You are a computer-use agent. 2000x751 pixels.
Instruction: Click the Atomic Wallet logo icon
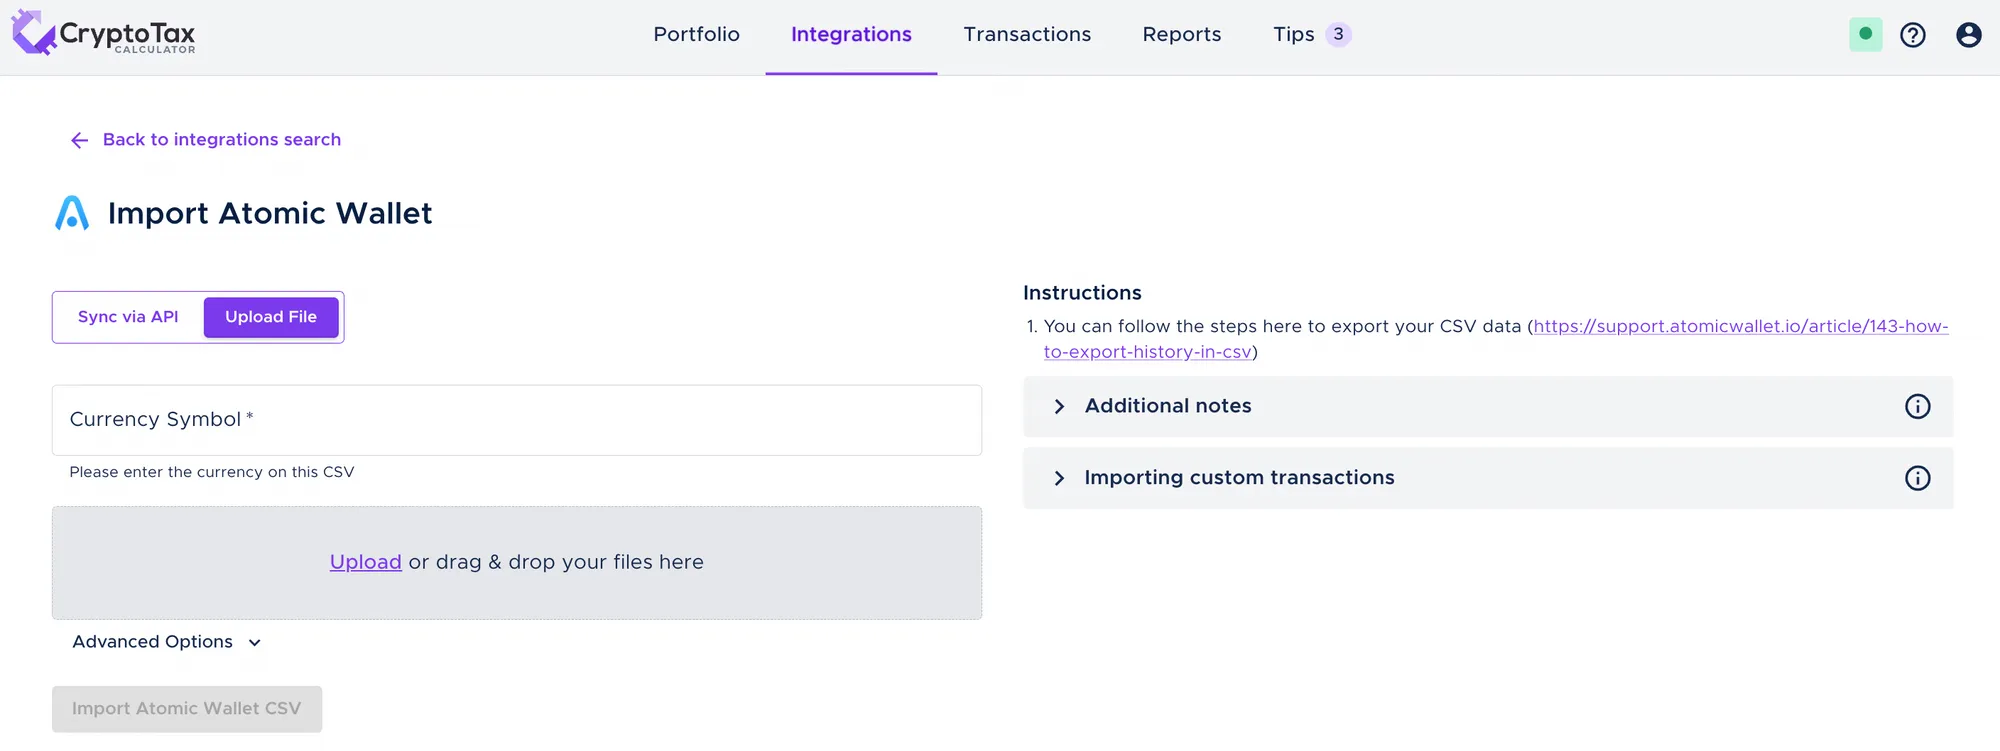tap(72, 213)
